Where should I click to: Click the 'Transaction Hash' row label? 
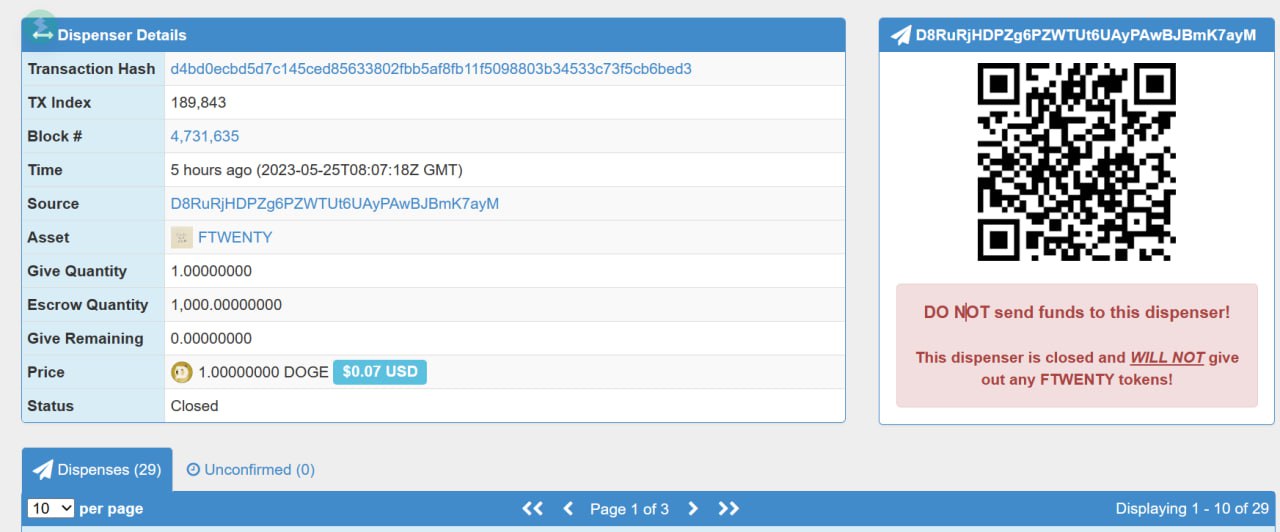[92, 69]
